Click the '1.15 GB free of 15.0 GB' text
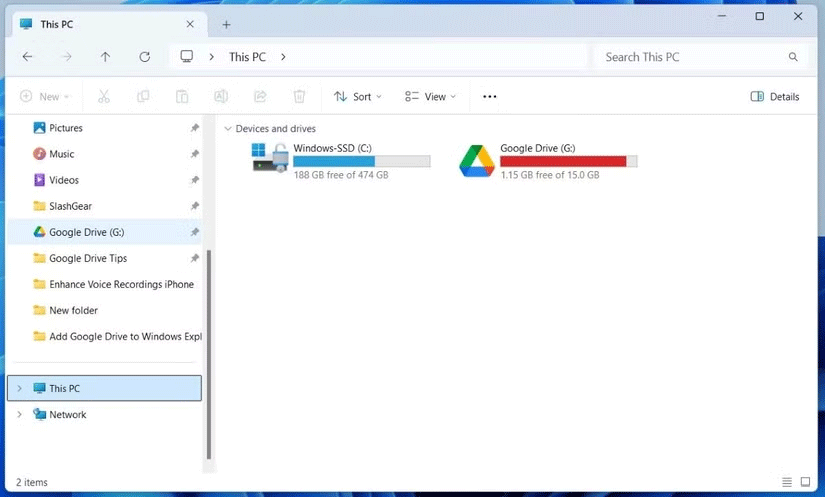 pyautogui.click(x=550, y=175)
